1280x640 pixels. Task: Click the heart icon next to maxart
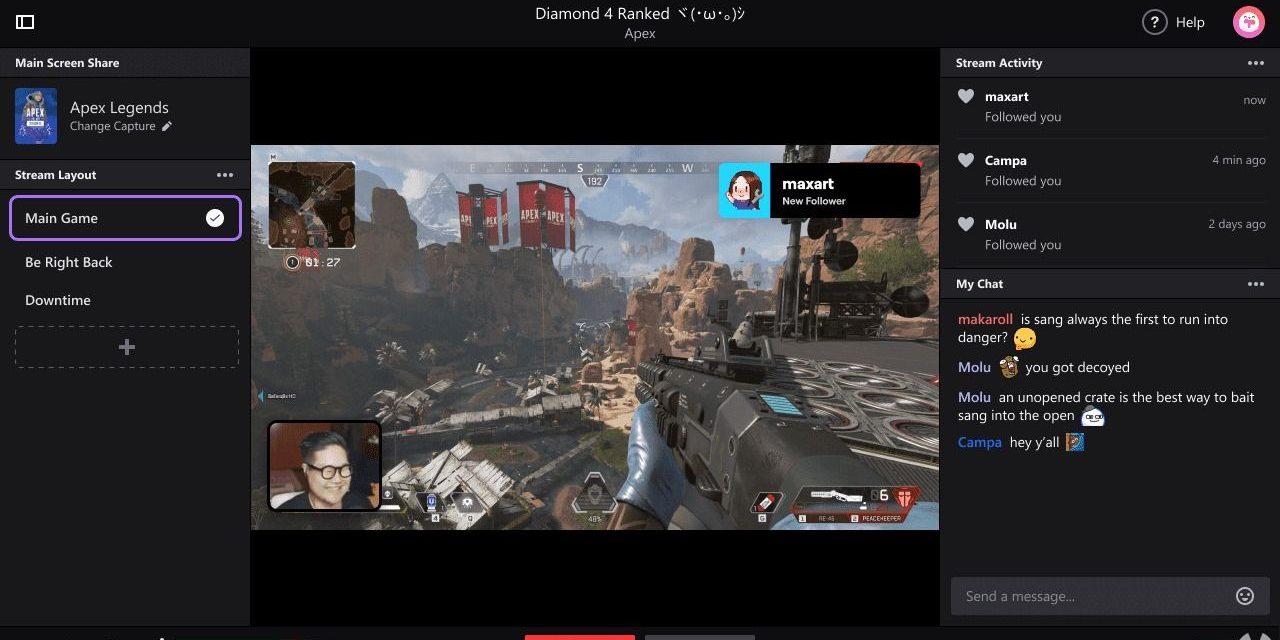(965, 97)
